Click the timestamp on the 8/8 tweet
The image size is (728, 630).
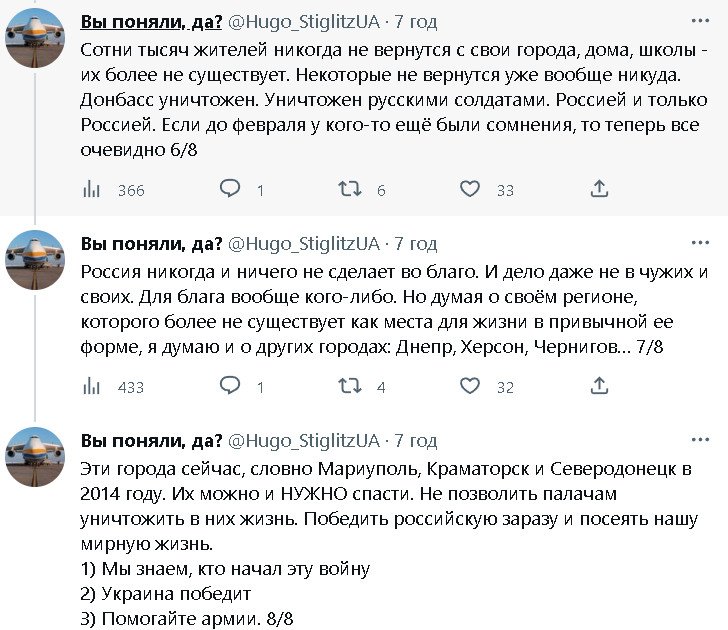click(x=416, y=440)
